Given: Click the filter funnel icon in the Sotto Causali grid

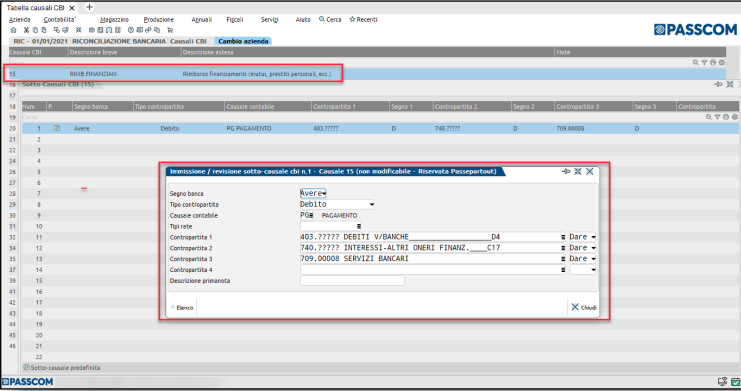Looking at the screenshot, I should coord(717,117).
